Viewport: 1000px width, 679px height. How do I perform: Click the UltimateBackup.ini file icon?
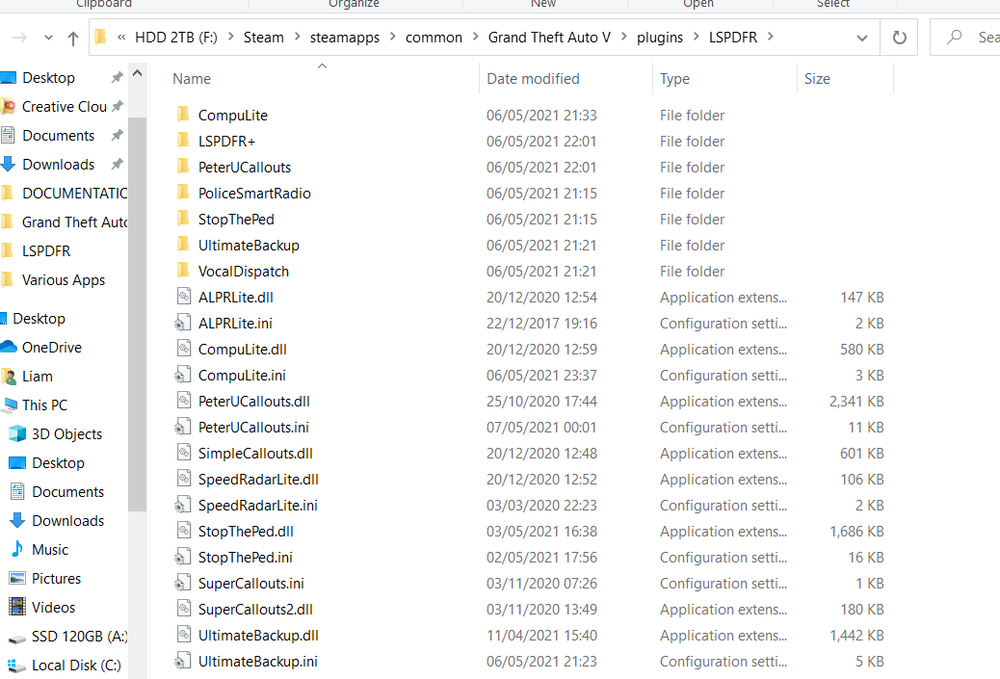click(183, 662)
